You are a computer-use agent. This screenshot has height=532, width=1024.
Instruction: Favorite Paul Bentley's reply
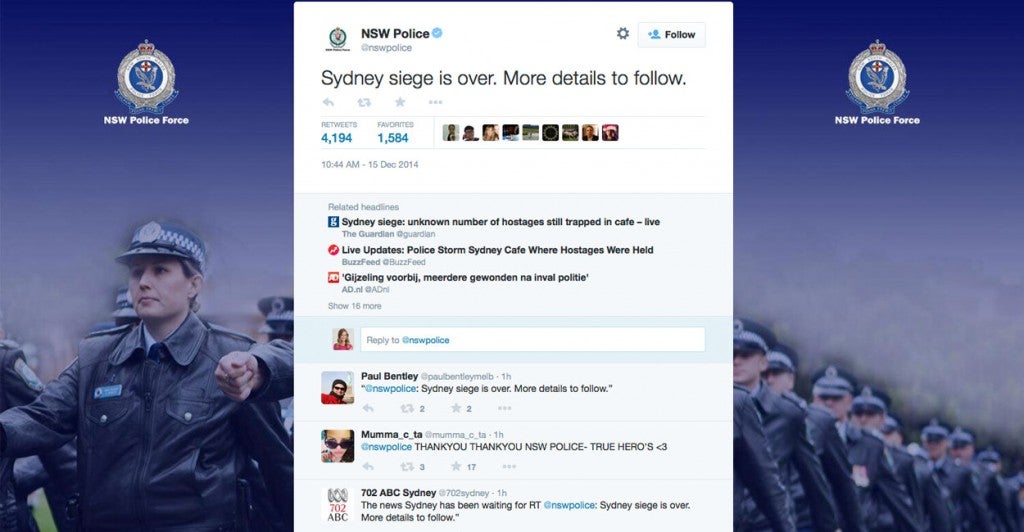[456, 408]
